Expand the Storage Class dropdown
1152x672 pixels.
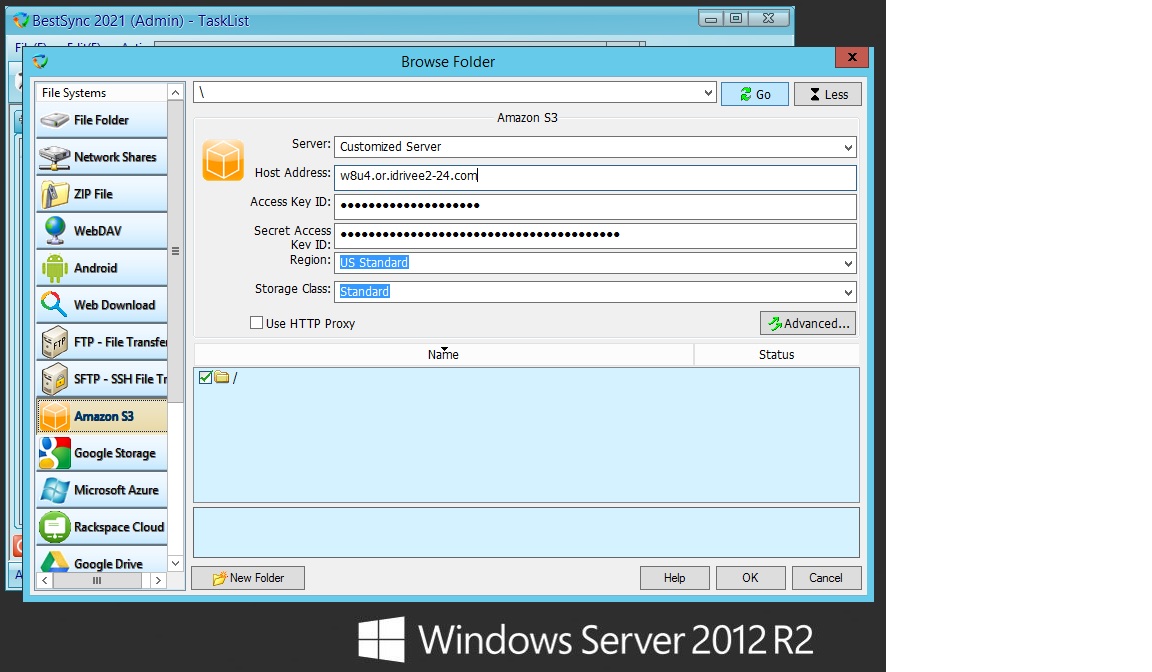coord(849,292)
